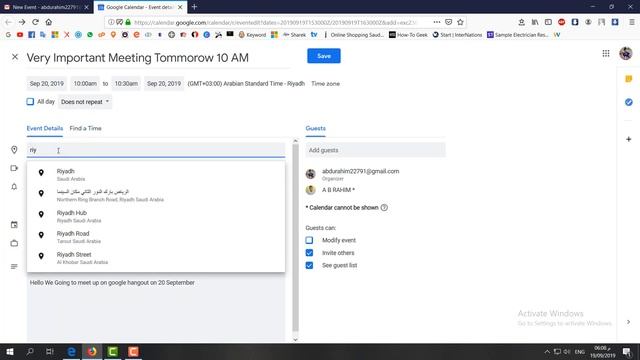Open the Keyword bookmark
The image size is (640, 360).
tap(252, 35)
